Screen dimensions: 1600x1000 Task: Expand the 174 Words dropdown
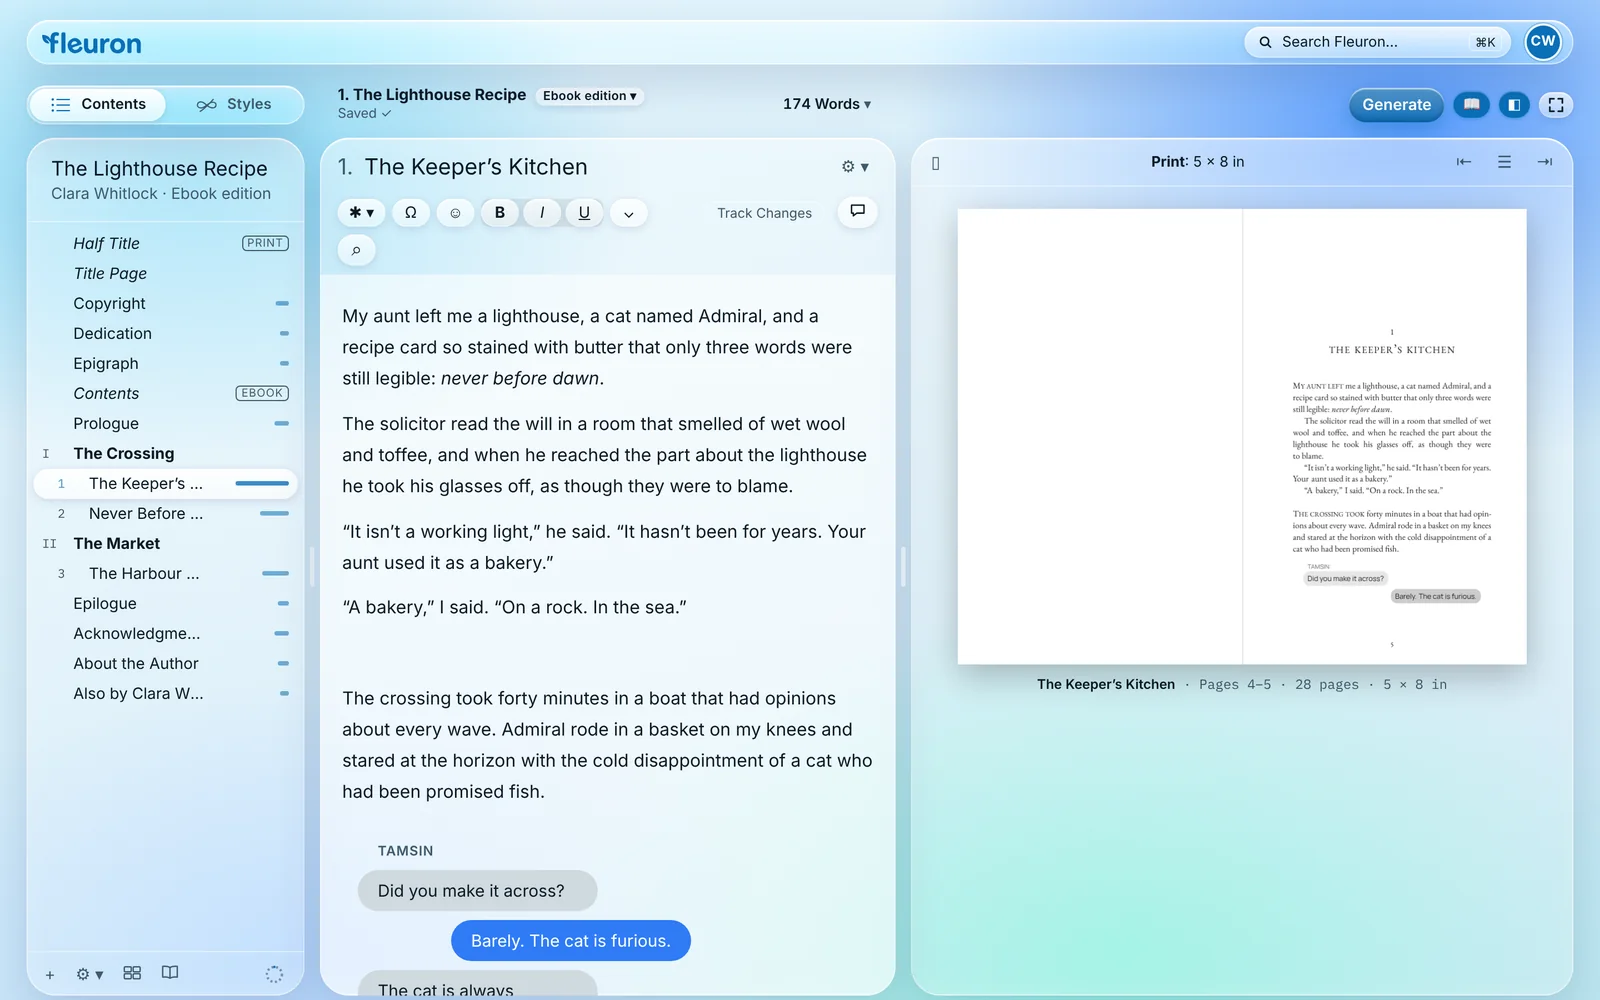827,104
